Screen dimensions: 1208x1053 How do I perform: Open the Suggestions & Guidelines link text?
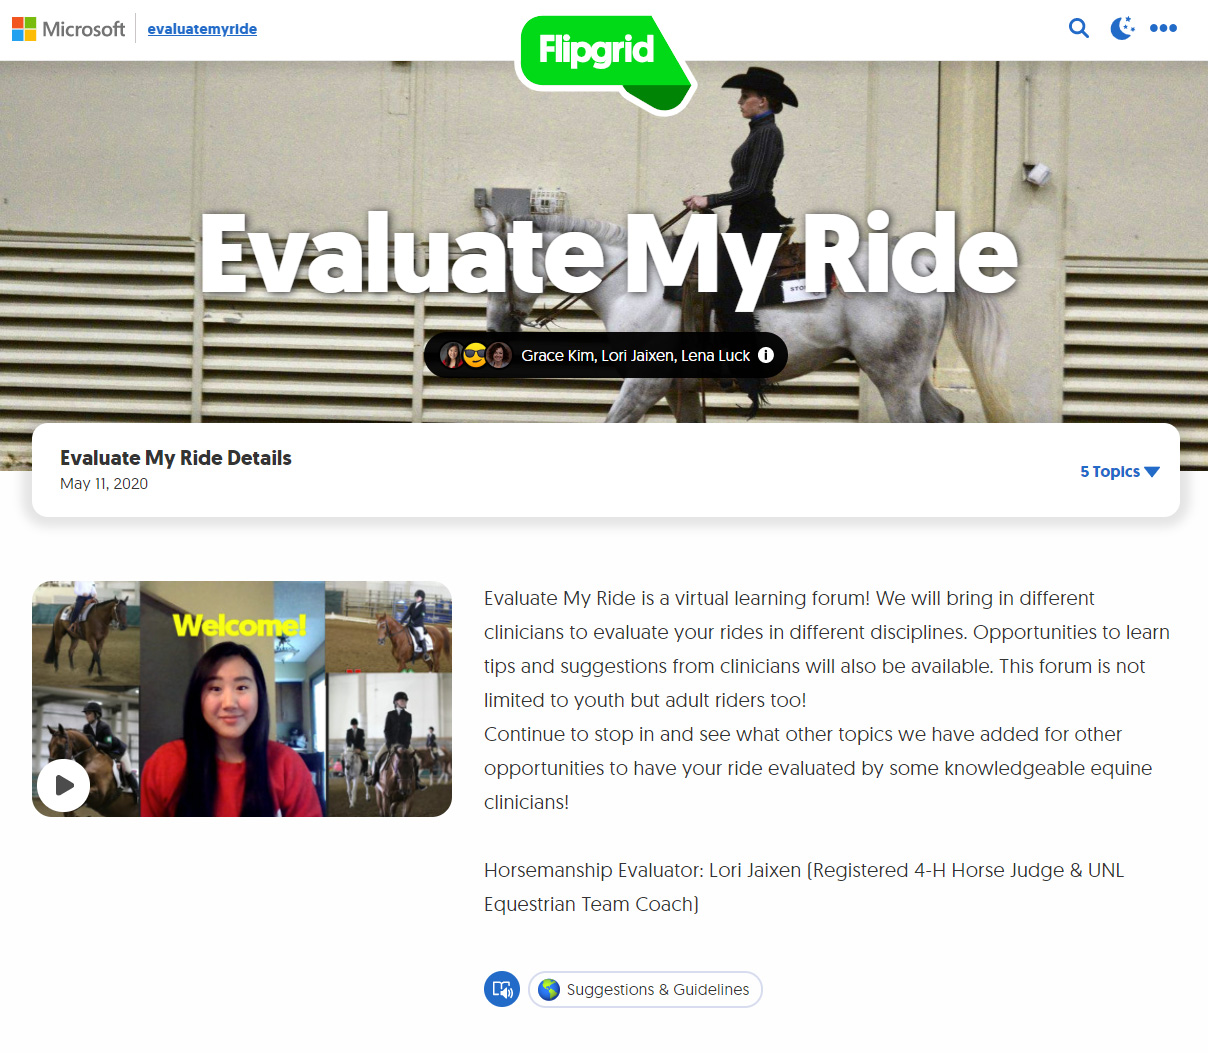tap(657, 989)
